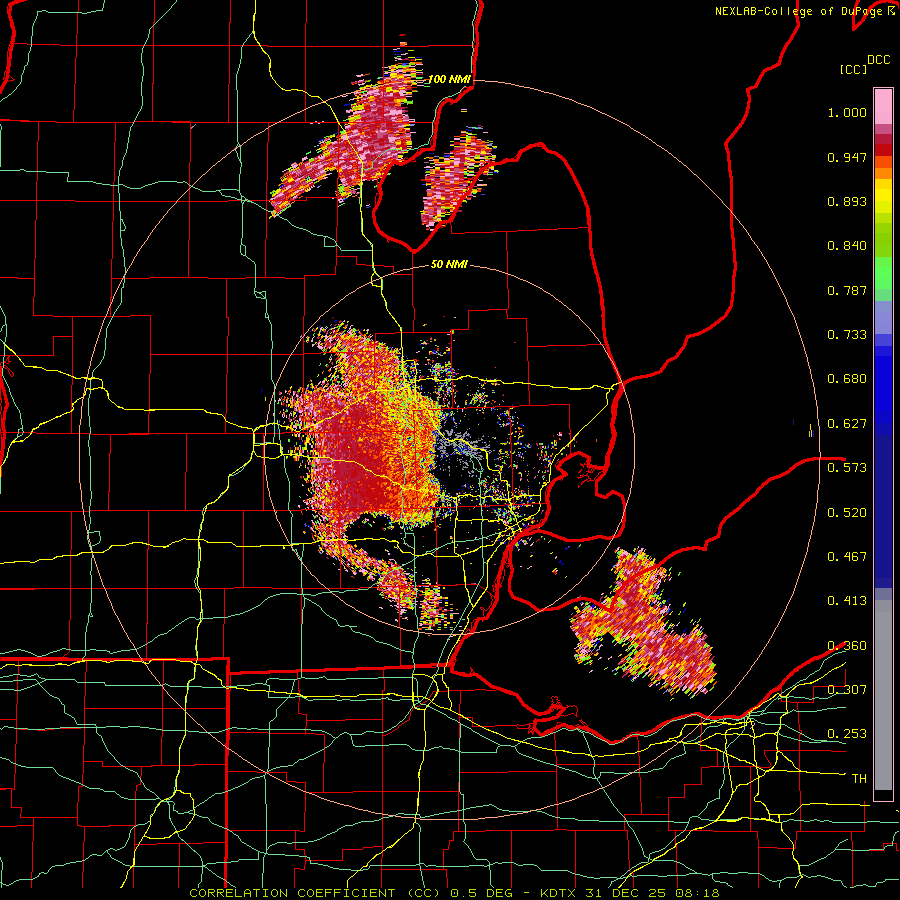Select the 0.733 scale value
The width and height of the screenshot is (900, 900).
point(847,335)
